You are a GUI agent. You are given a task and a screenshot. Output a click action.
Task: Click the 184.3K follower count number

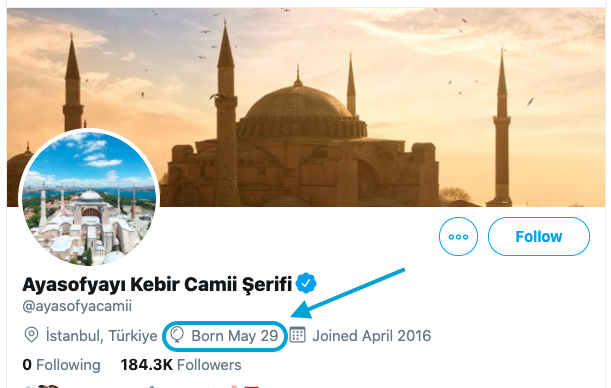click(147, 365)
